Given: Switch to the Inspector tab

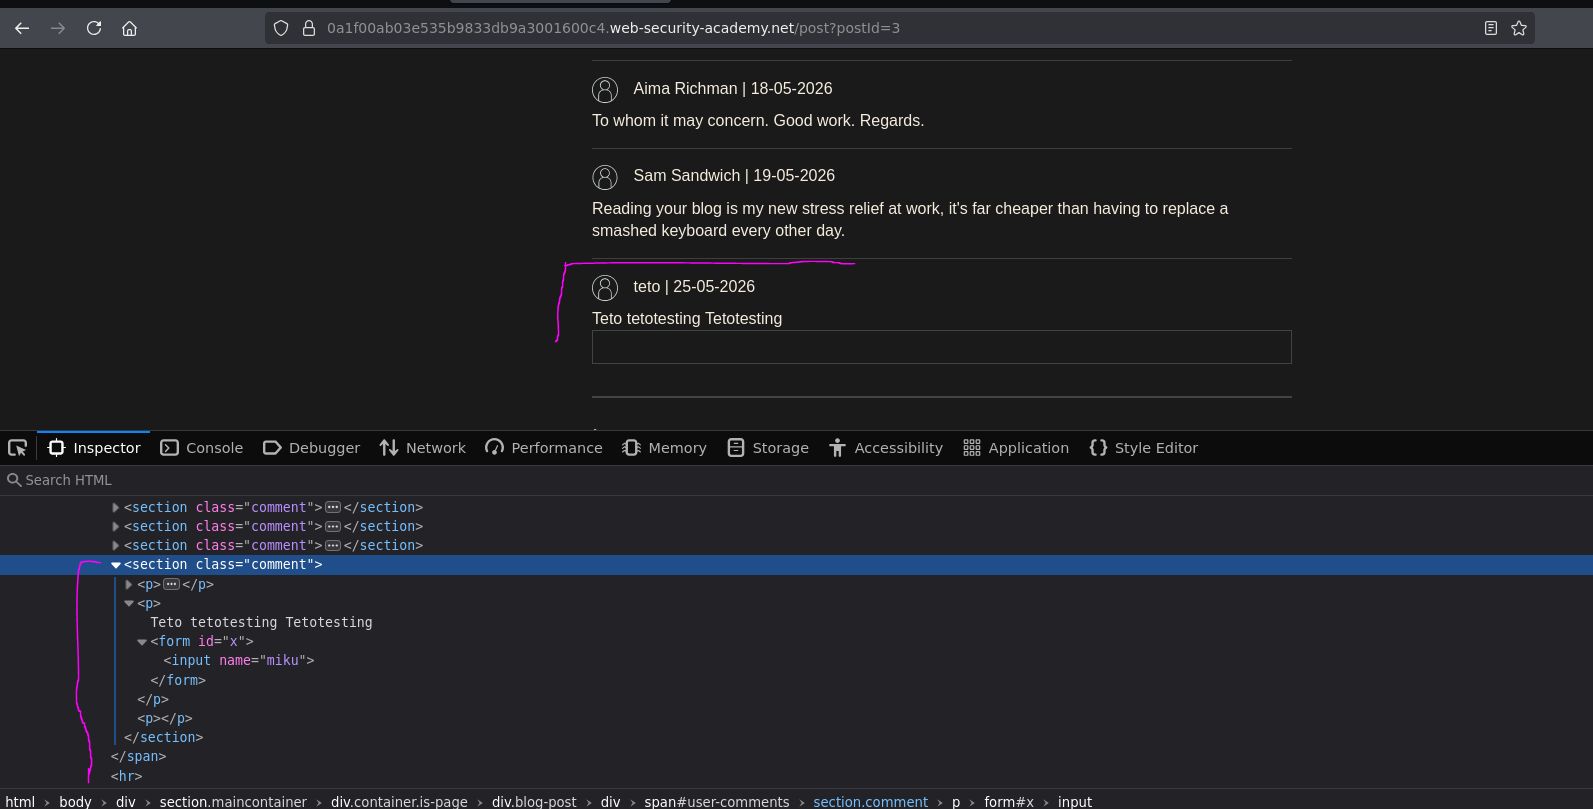Looking at the screenshot, I should tap(94, 448).
